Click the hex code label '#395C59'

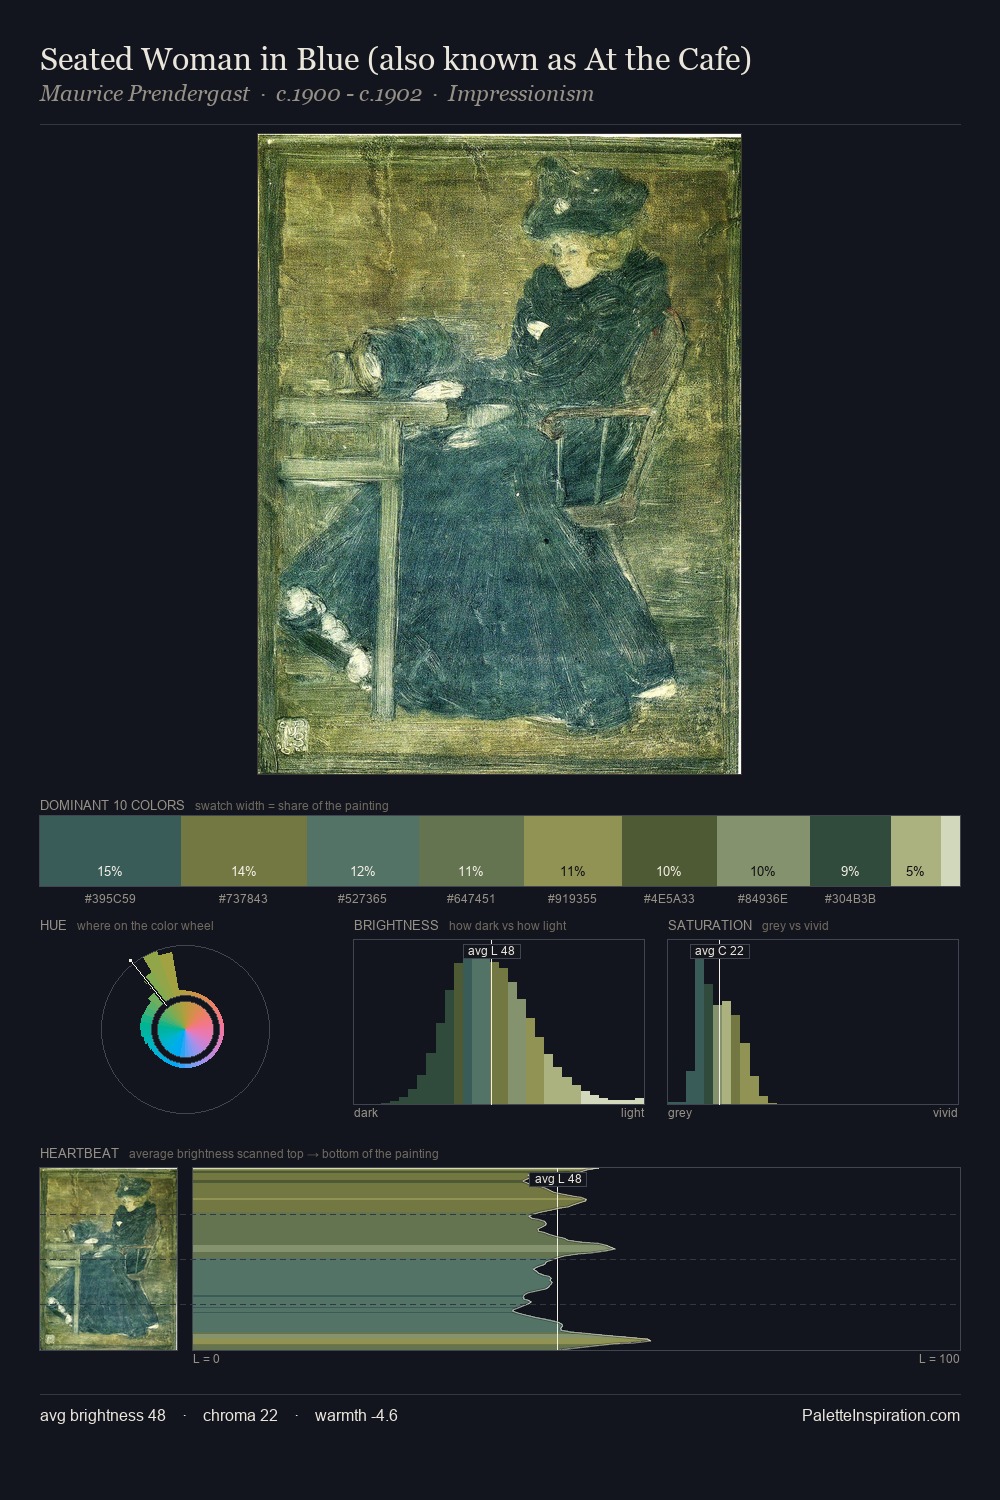pos(110,899)
